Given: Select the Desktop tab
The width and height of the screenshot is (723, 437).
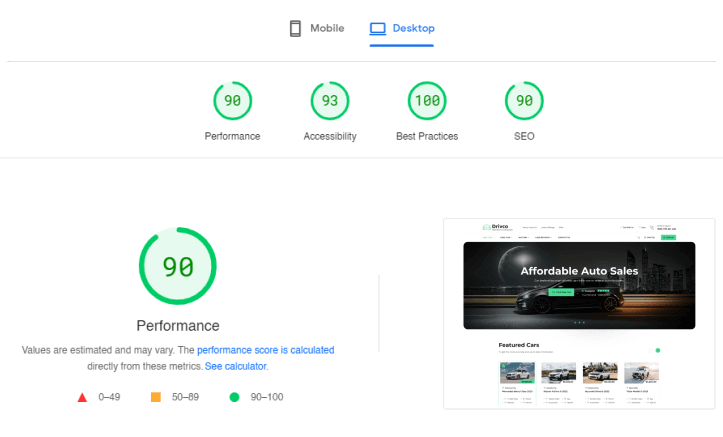Looking at the screenshot, I should click(x=402, y=29).
